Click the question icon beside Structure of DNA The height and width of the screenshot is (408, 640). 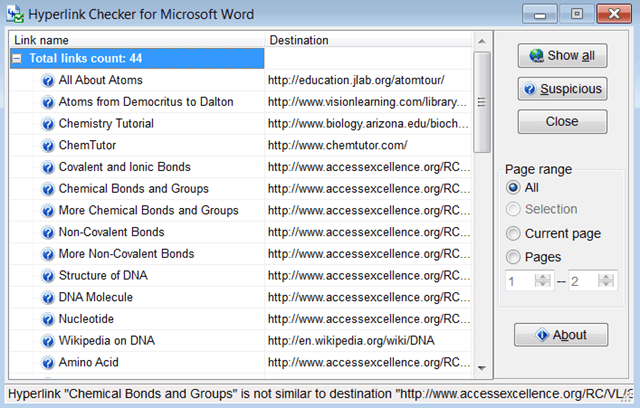click(48, 276)
